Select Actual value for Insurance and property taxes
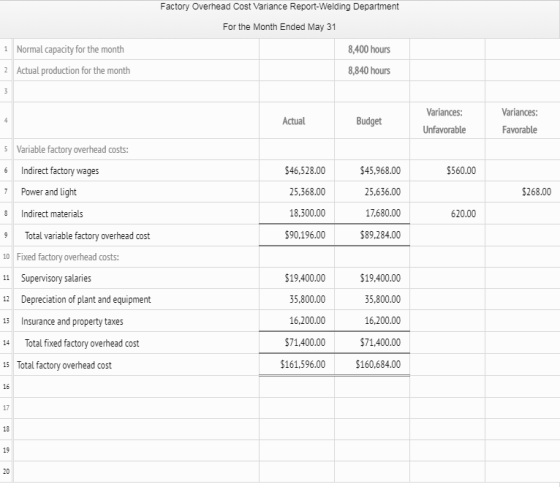The height and width of the screenshot is (487, 560). point(308,321)
